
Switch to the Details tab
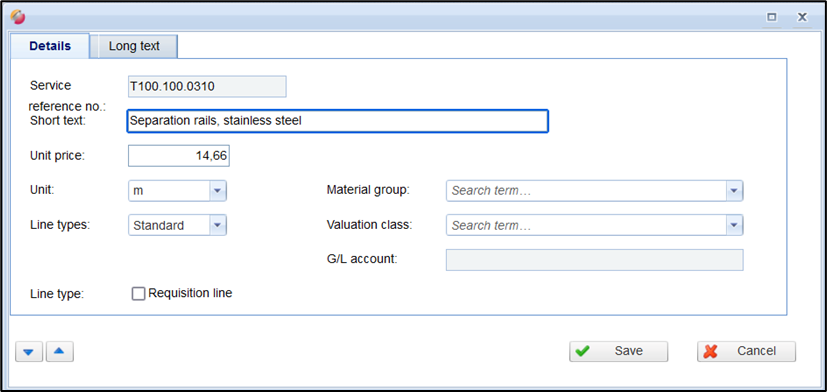click(x=50, y=46)
